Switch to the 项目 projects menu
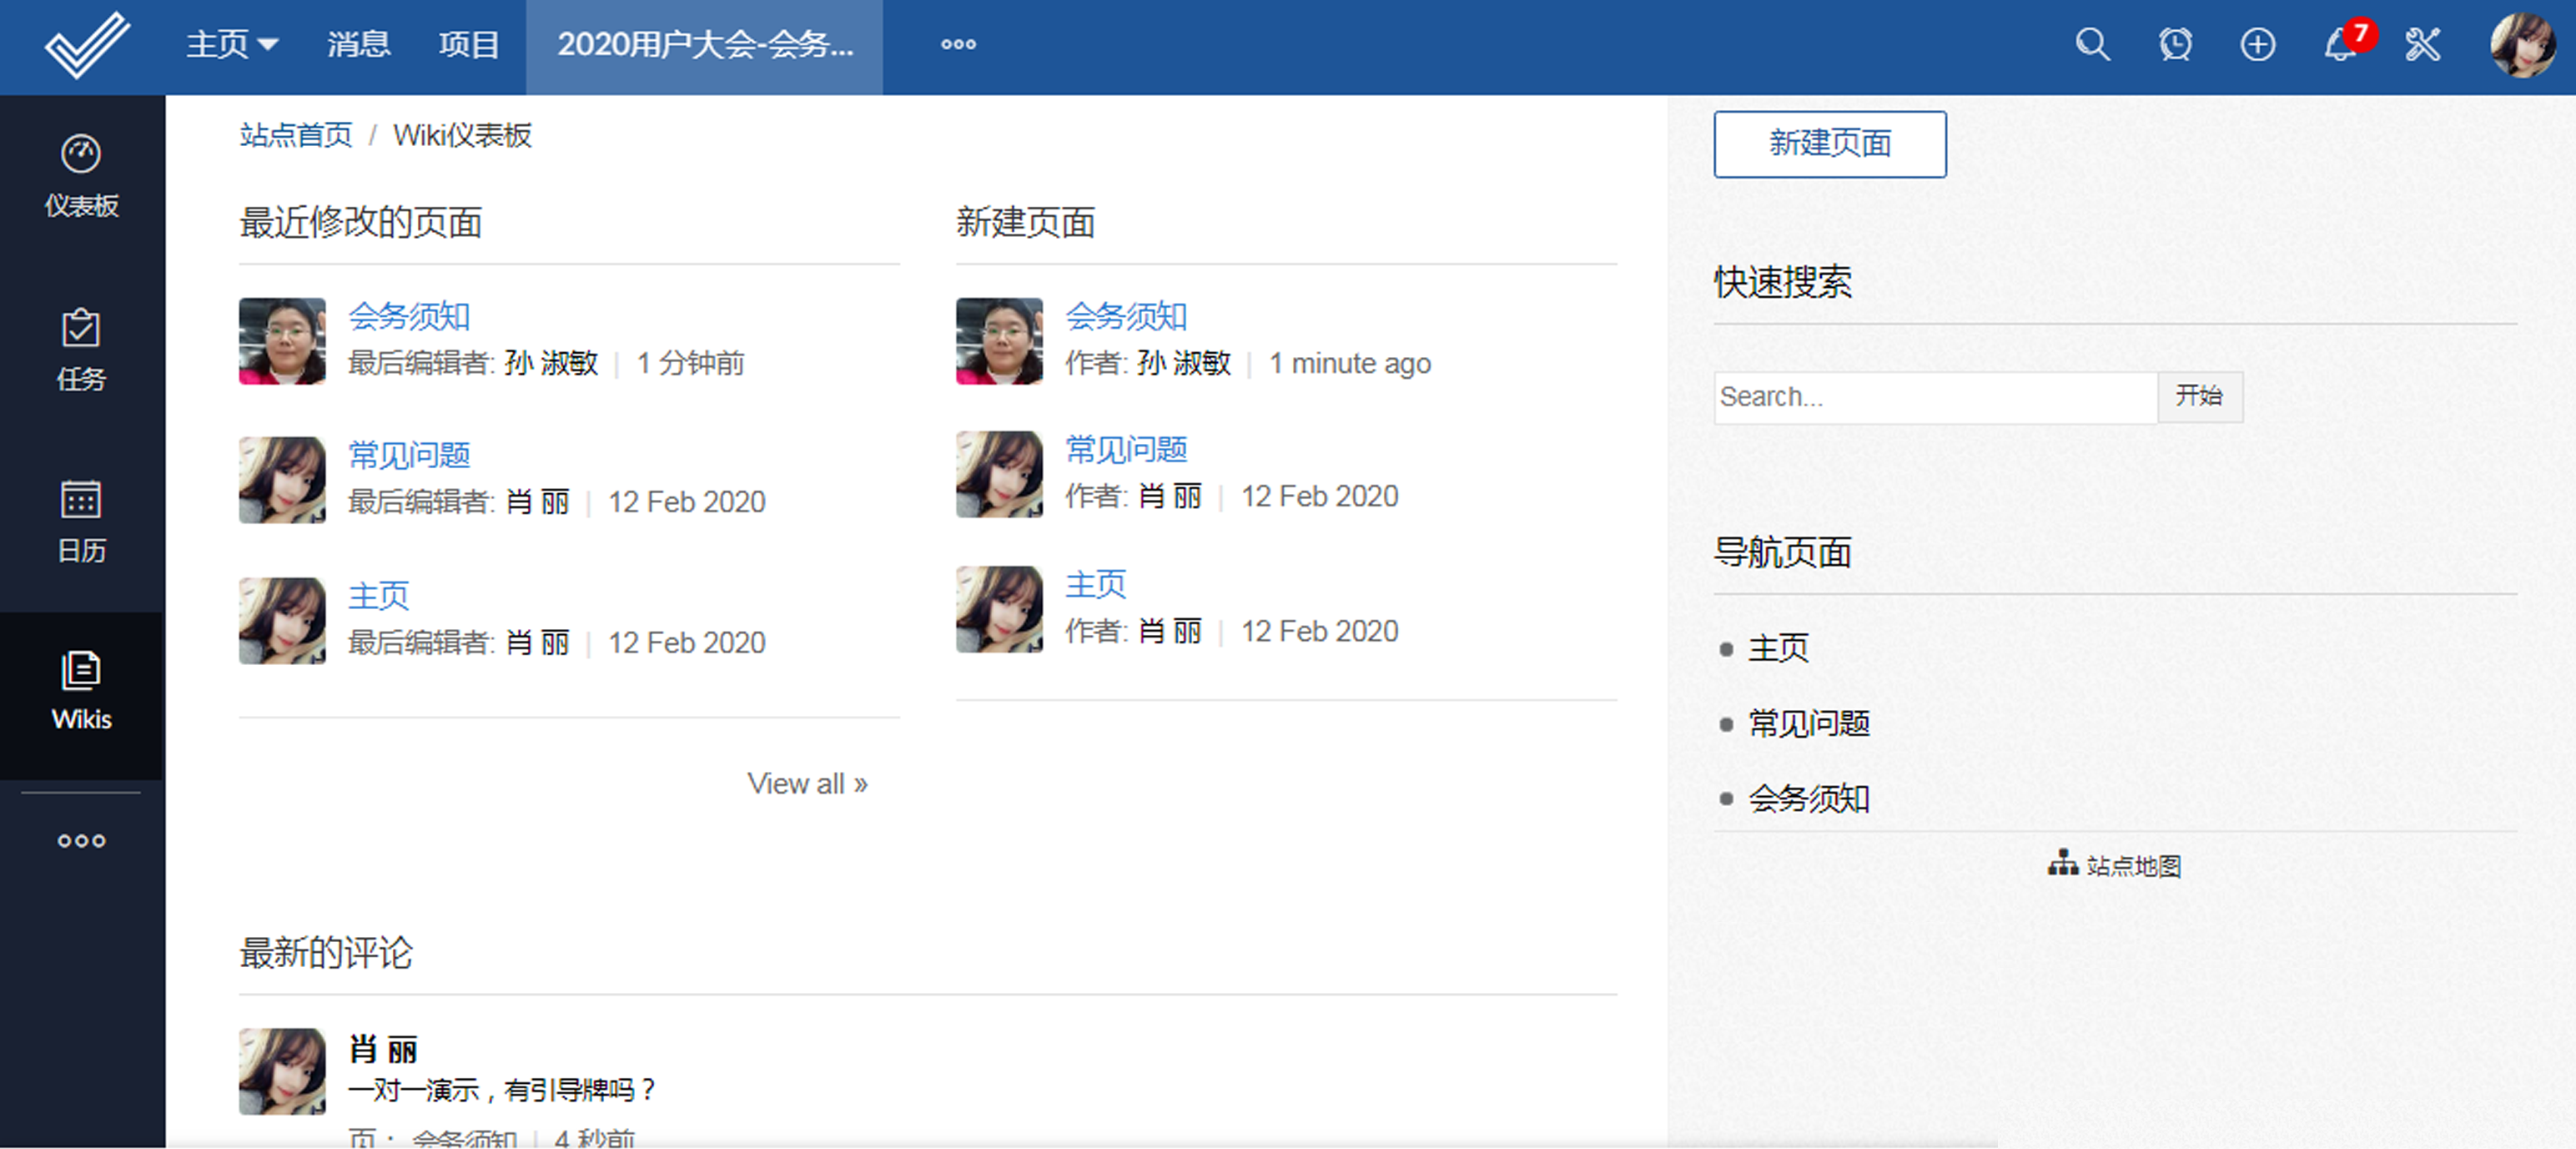 (468, 45)
